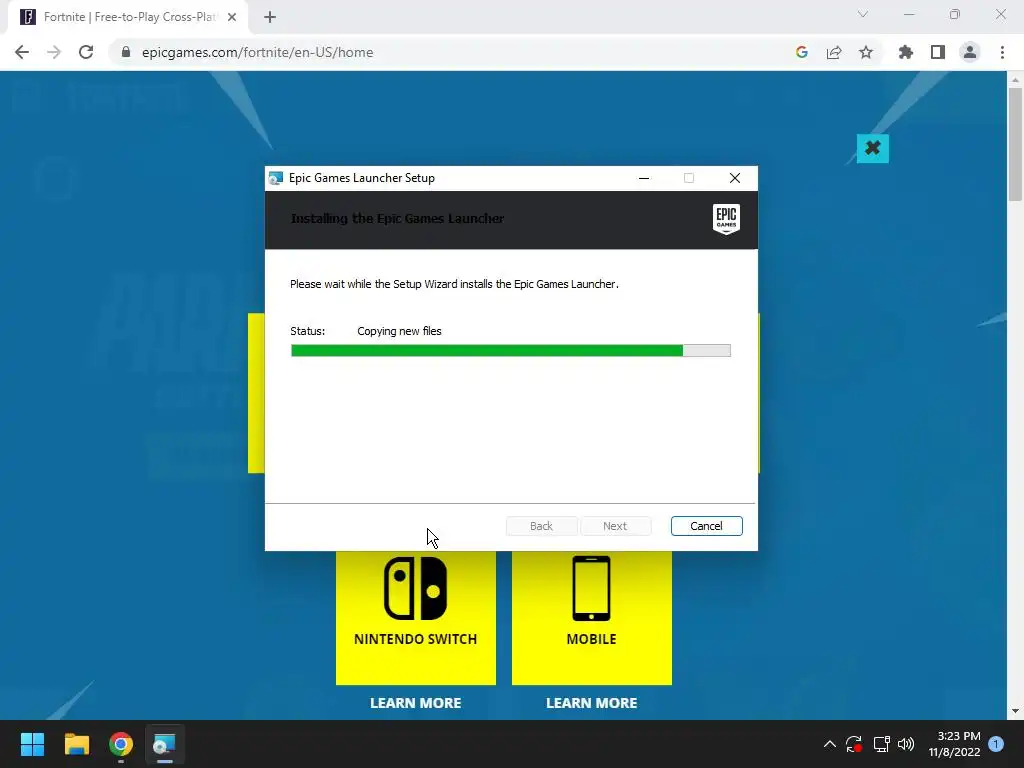
Task: Select the Fortnite browser tab
Action: (x=128, y=17)
